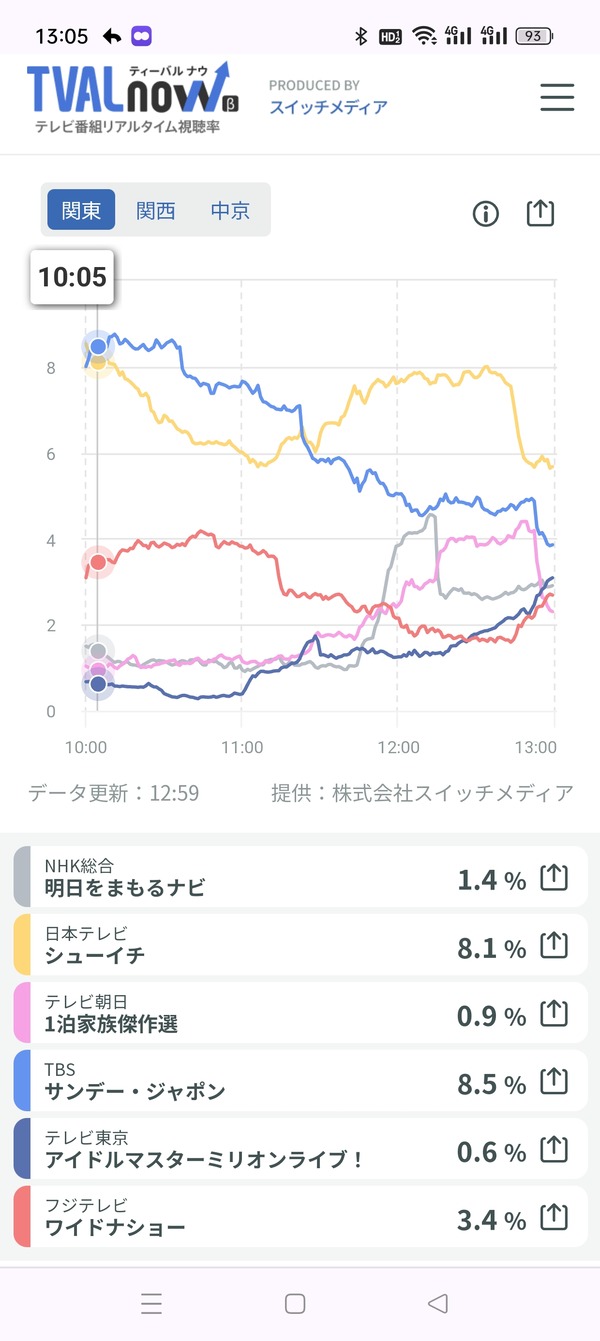600x1341 pixels.
Task: Open the chart info icon
Action: (486, 214)
